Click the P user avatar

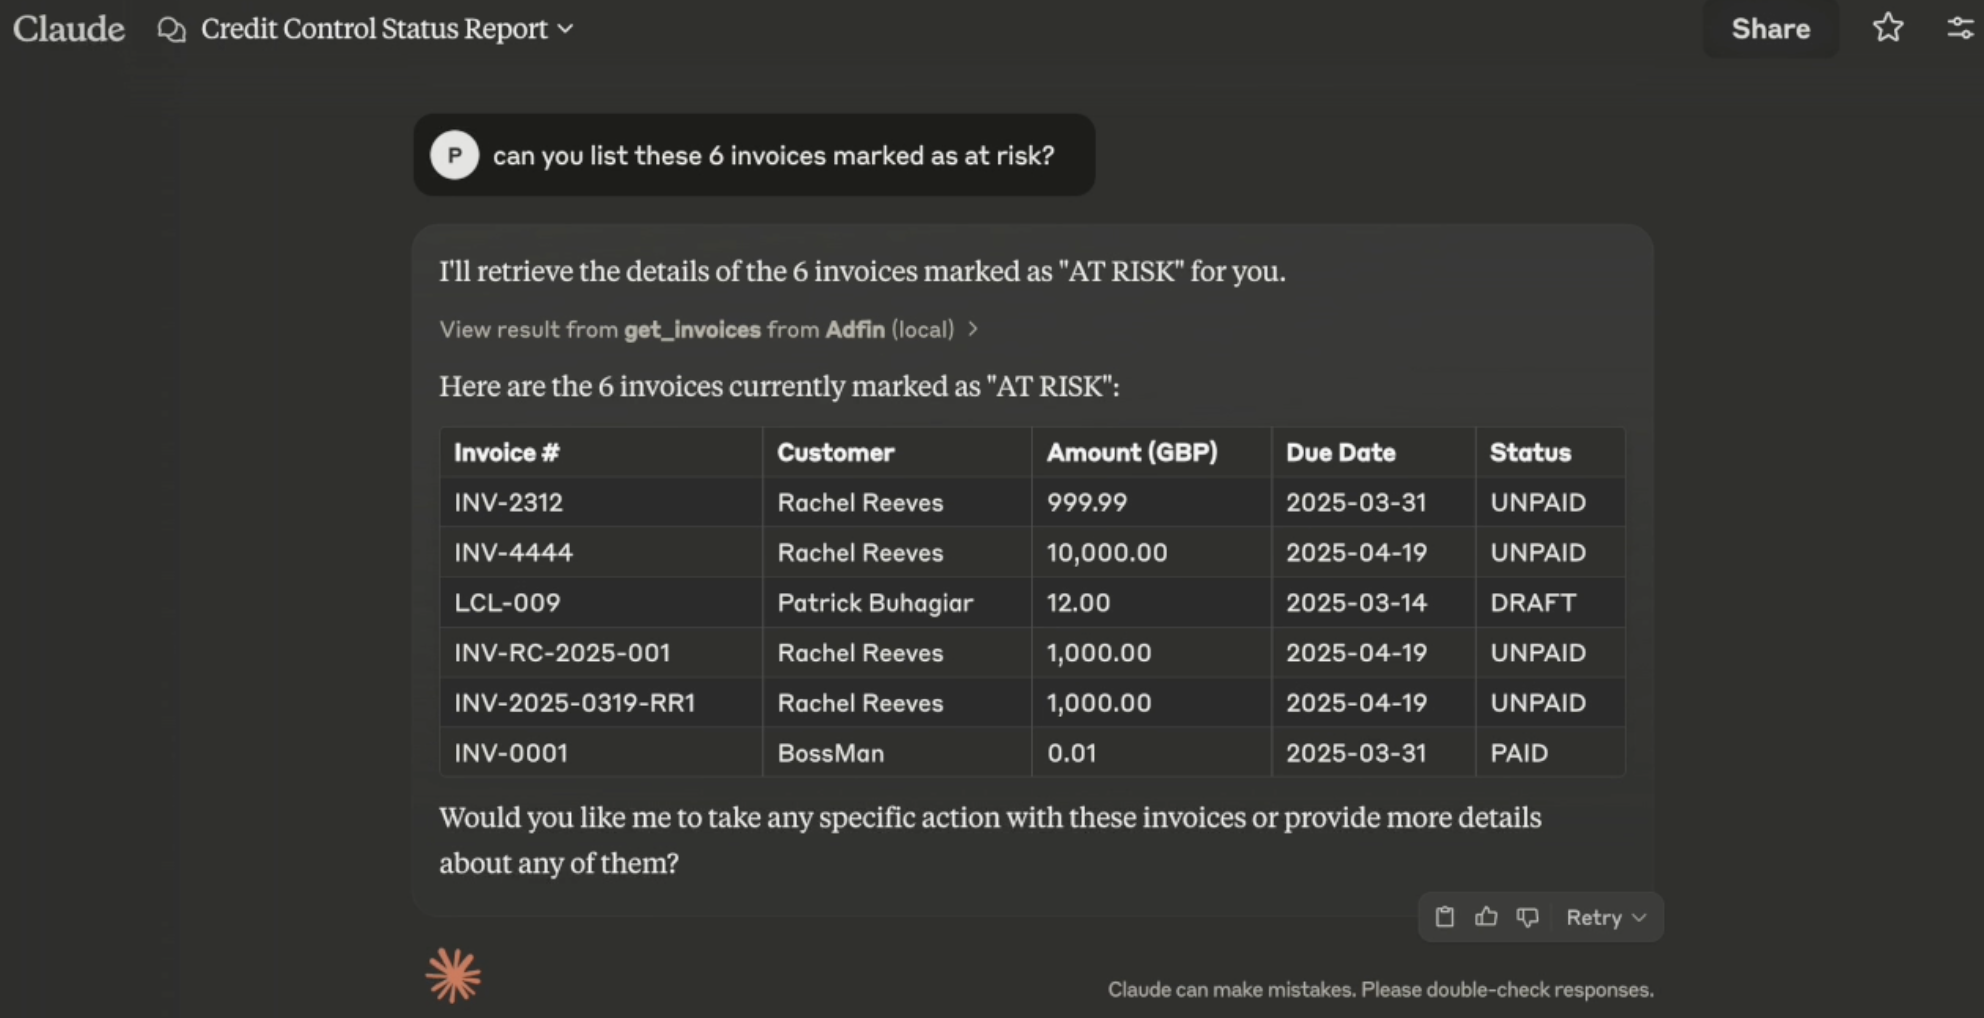pyautogui.click(x=455, y=155)
